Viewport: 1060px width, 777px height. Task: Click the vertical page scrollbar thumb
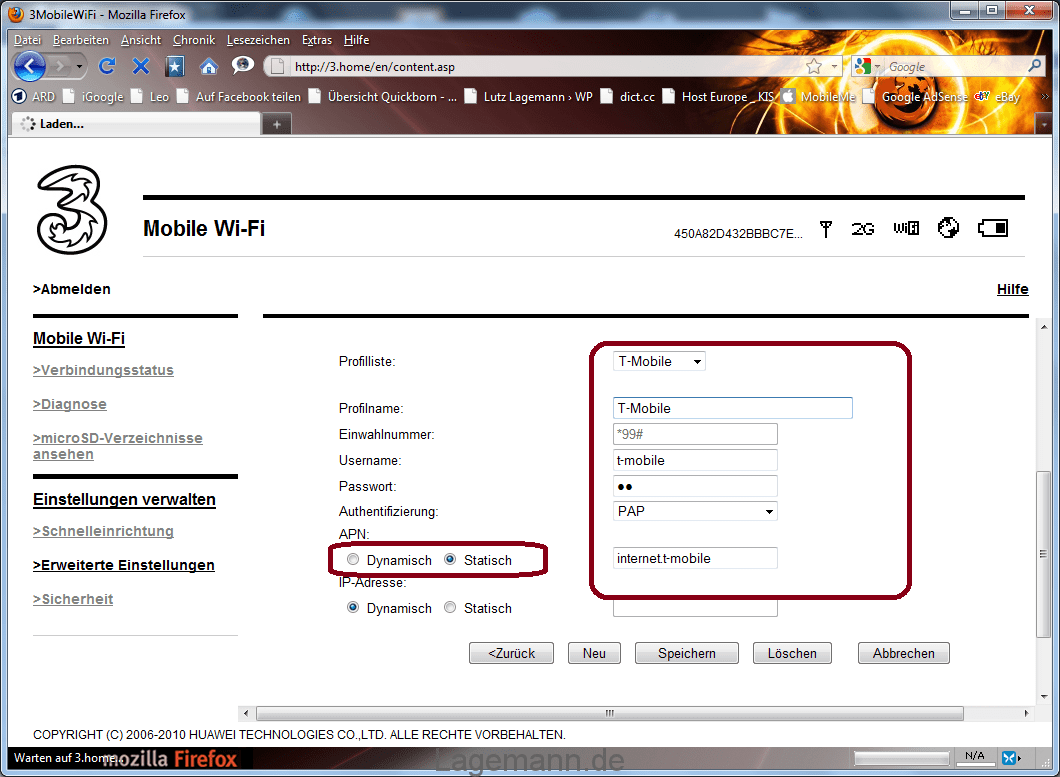click(1044, 554)
